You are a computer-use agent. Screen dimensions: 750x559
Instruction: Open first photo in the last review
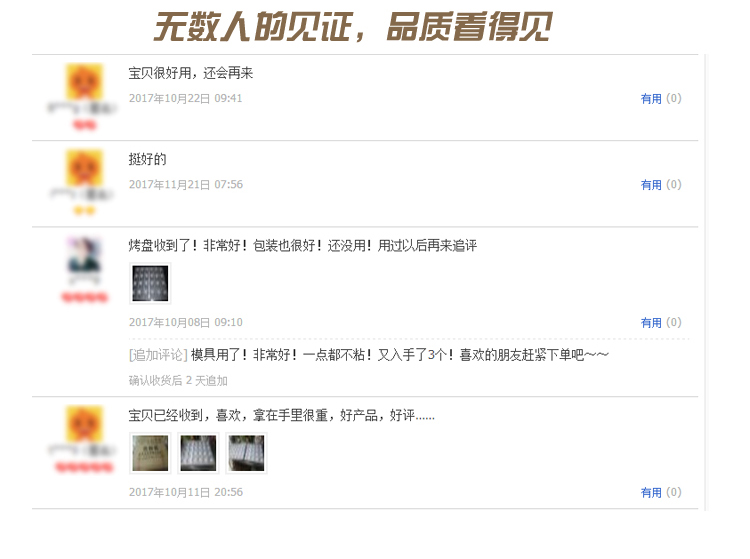pos(150,453)
